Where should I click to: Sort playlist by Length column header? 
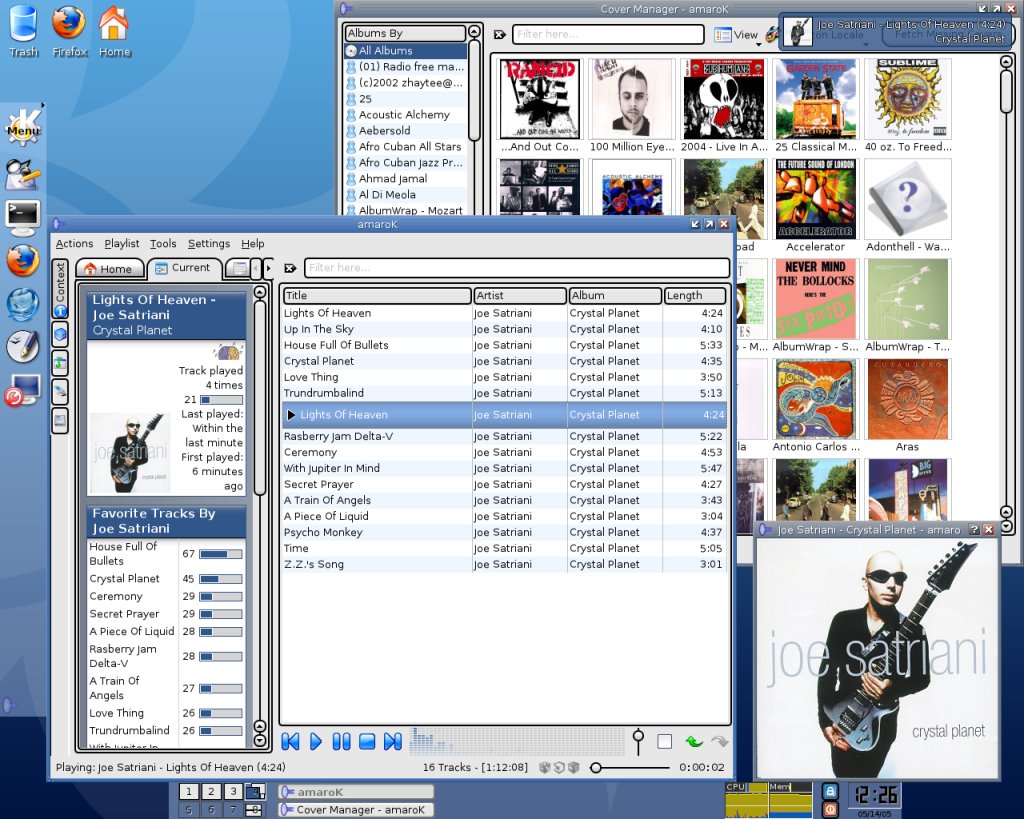coord(695,296)
